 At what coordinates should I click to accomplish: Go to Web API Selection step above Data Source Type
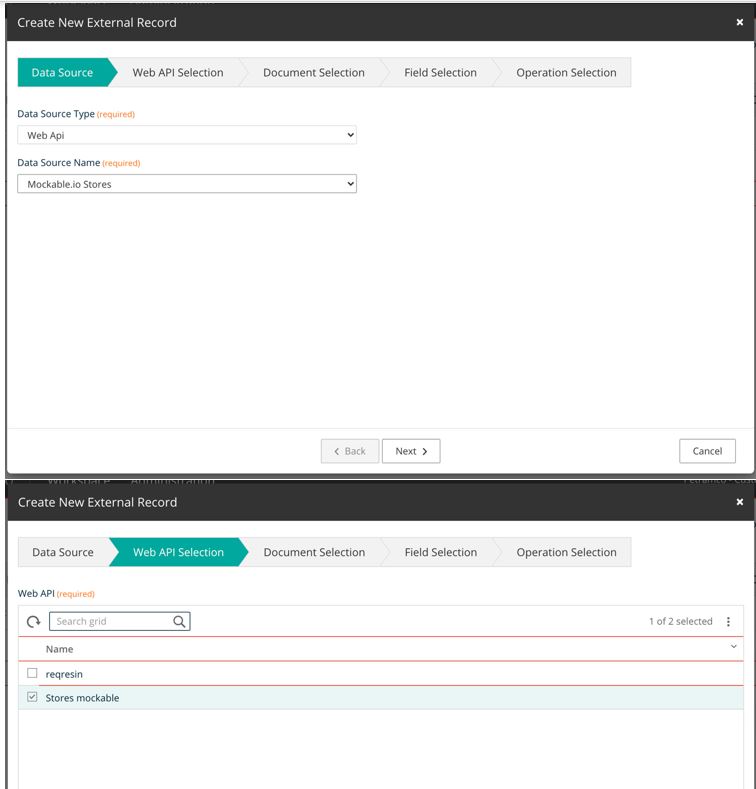click(x=178, y=73)
